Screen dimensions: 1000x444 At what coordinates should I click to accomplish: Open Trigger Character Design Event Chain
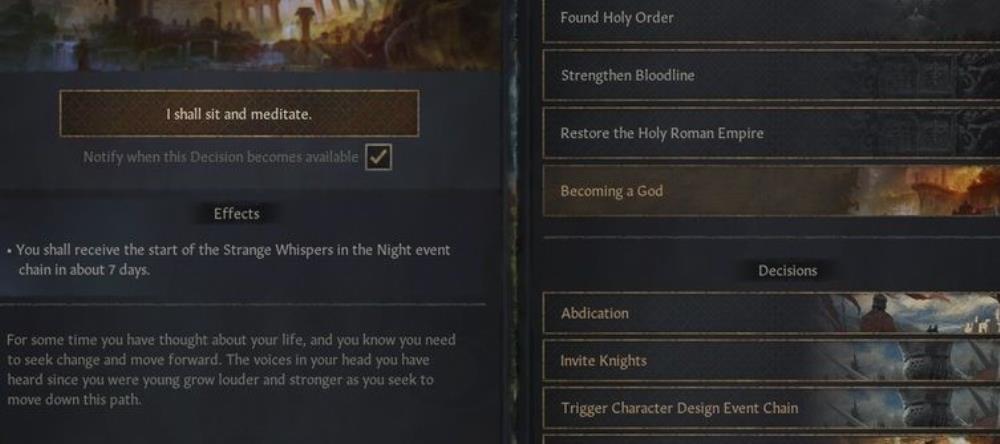771,408
